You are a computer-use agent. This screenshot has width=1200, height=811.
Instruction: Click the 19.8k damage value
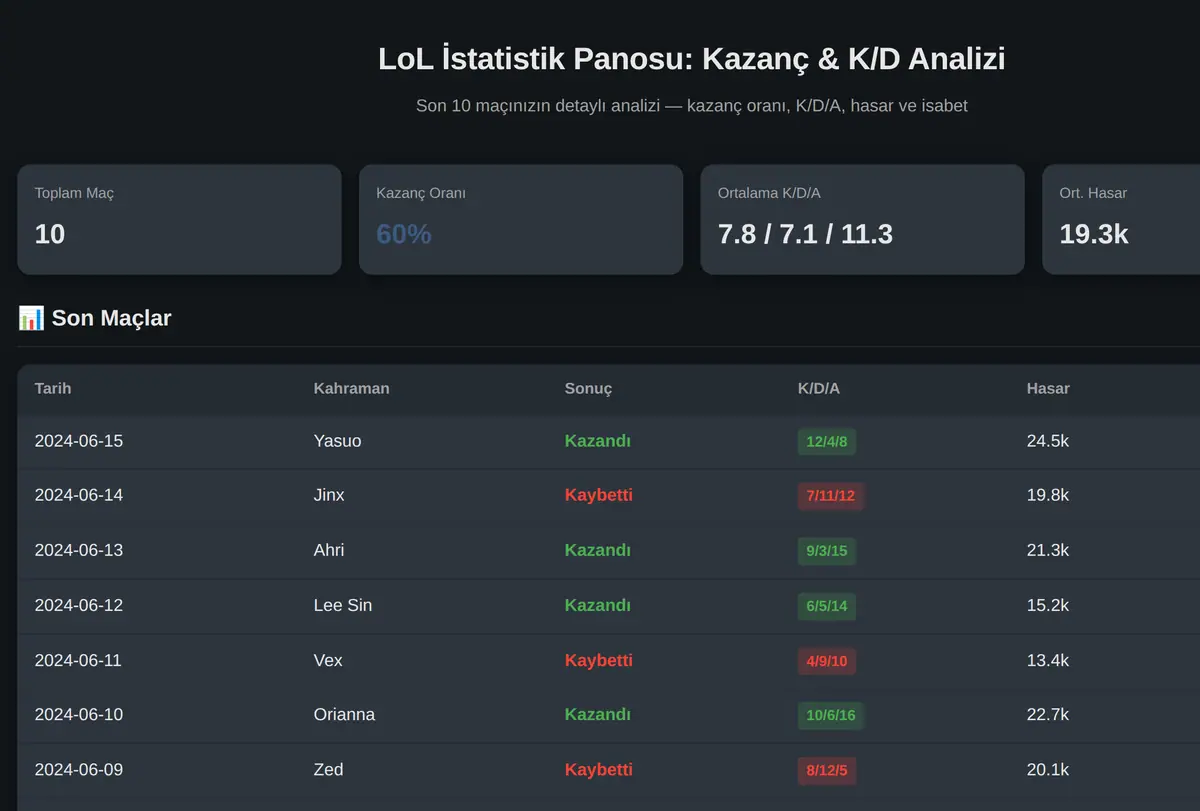1048,495
